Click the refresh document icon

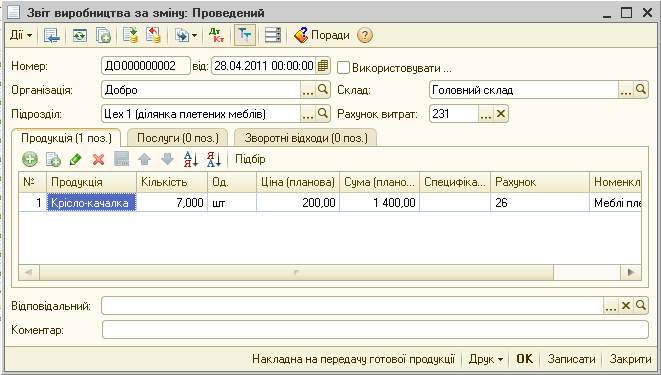point(80,35)
